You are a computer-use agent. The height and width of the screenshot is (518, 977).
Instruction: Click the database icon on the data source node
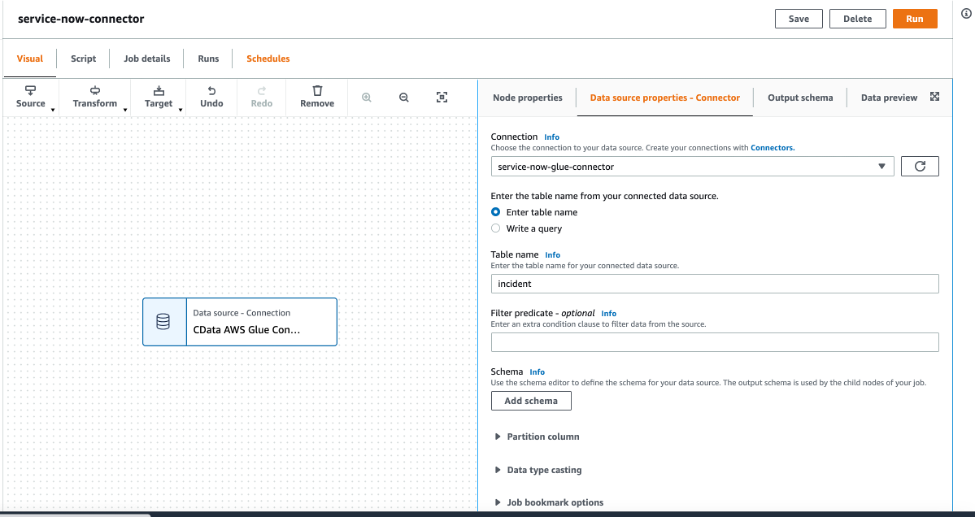[163, 322]
